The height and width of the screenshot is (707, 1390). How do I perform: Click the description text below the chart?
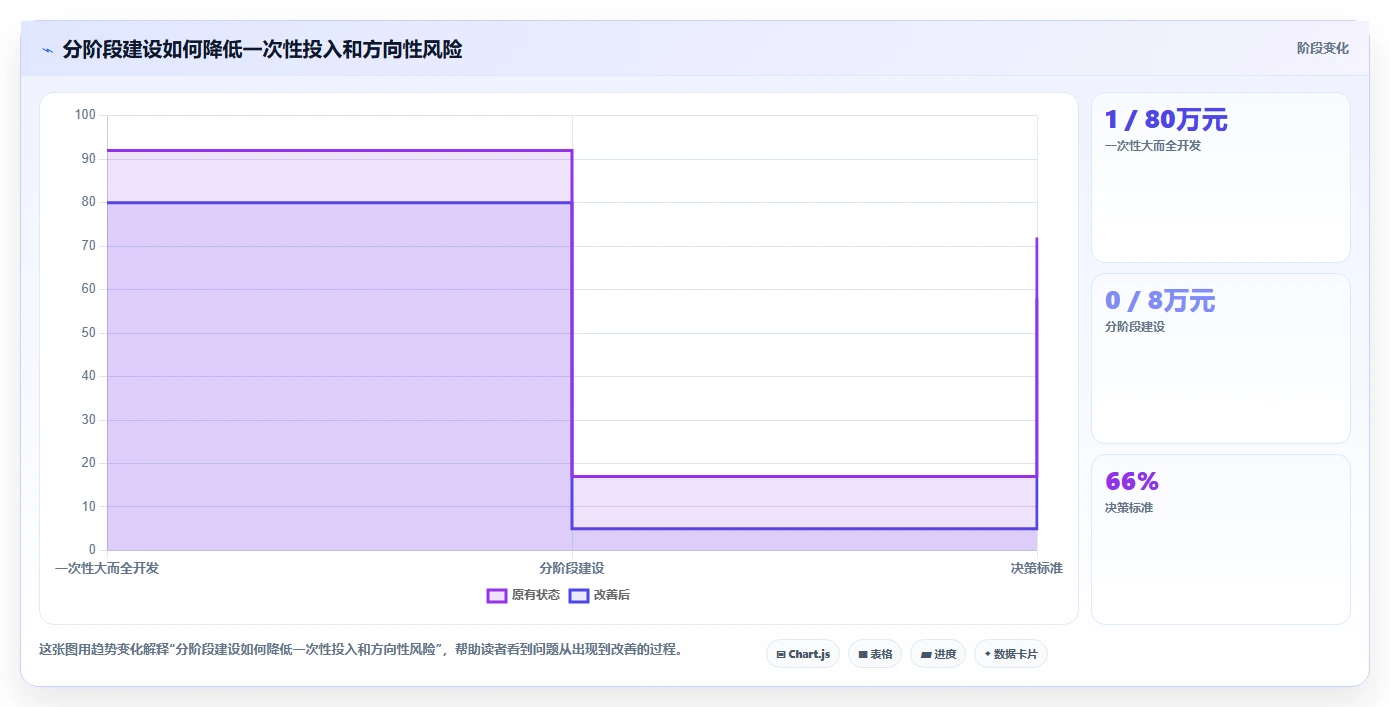pos(363,650)
